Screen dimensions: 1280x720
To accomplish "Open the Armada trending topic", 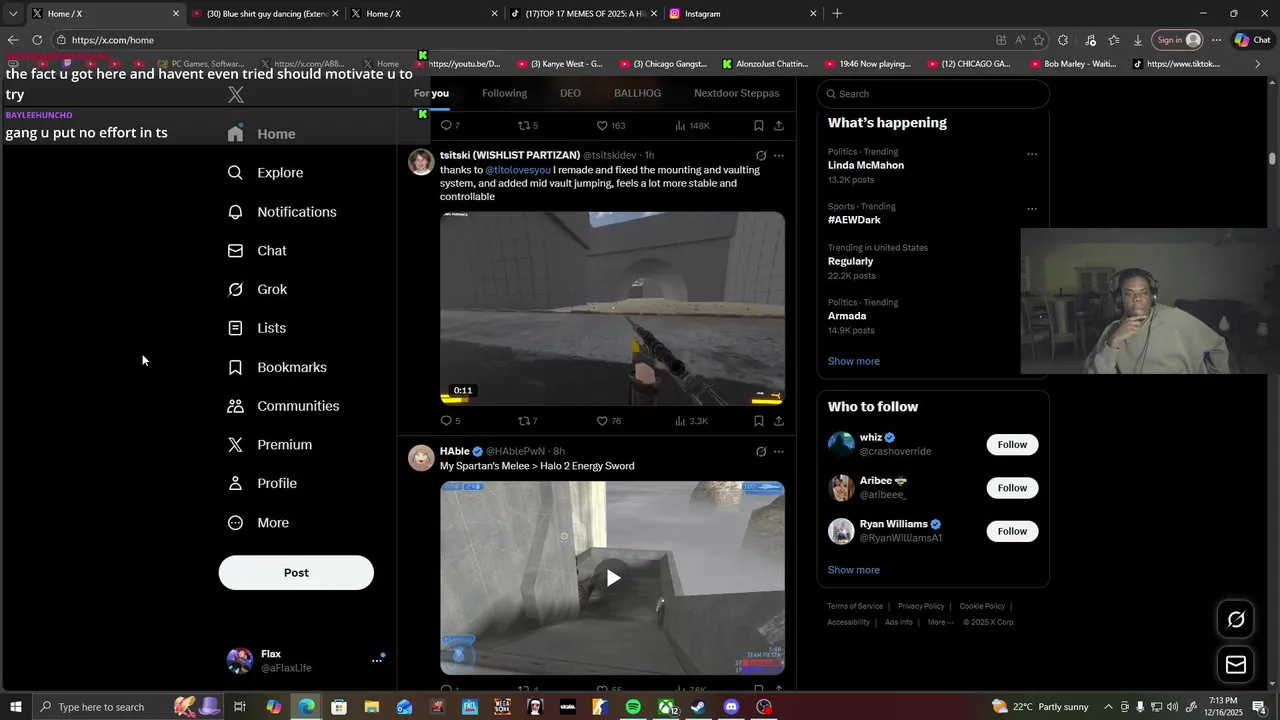I will (847, 316).
